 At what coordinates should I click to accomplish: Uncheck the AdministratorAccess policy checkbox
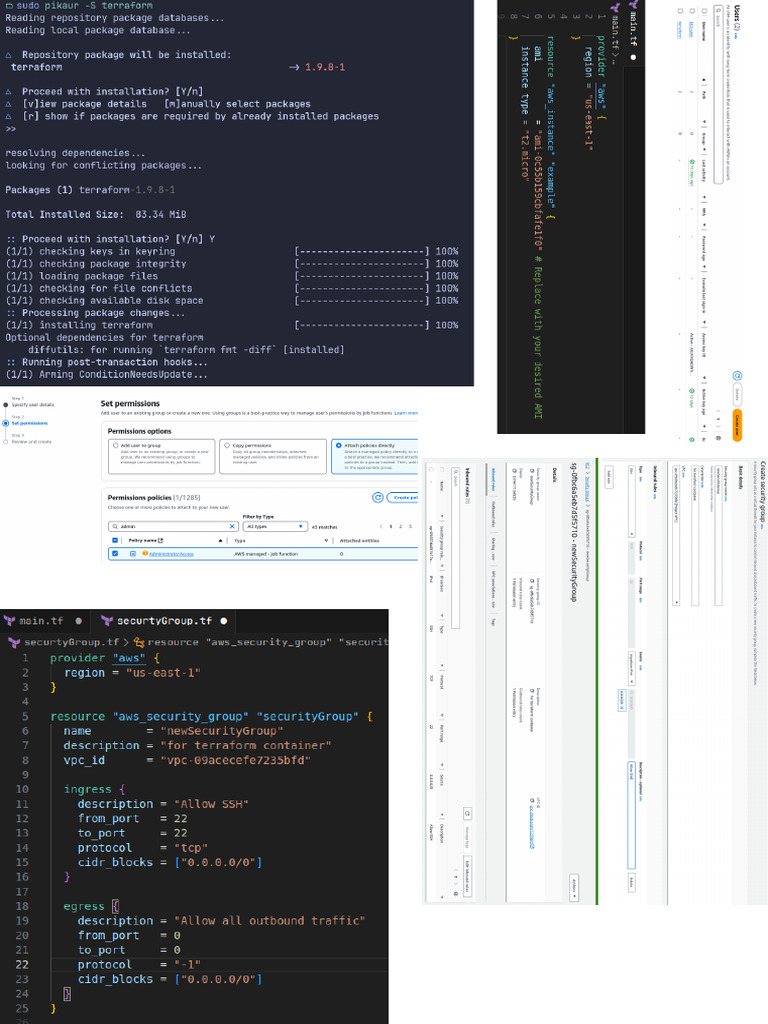coord(115,553)
